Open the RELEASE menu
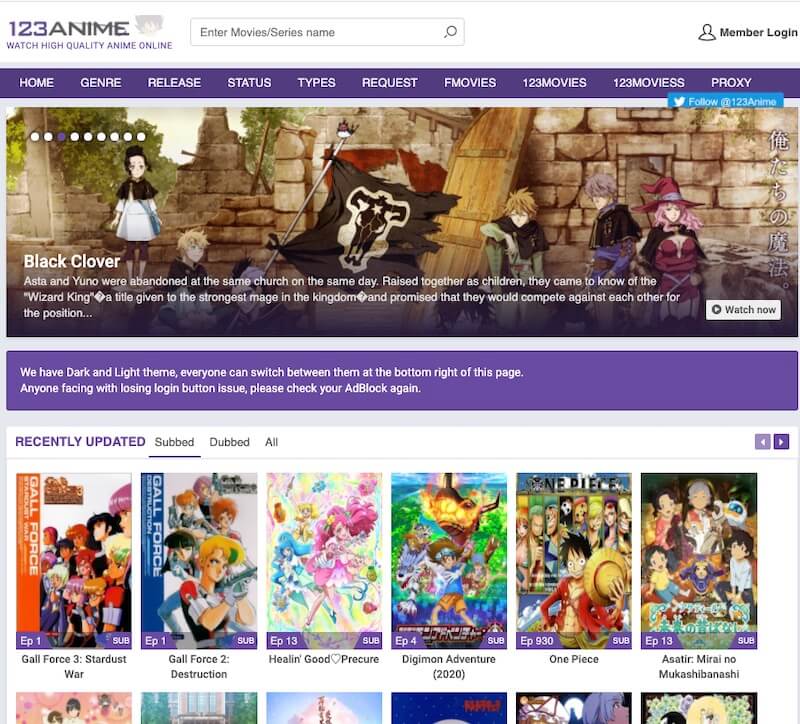 tap(174, 83)
